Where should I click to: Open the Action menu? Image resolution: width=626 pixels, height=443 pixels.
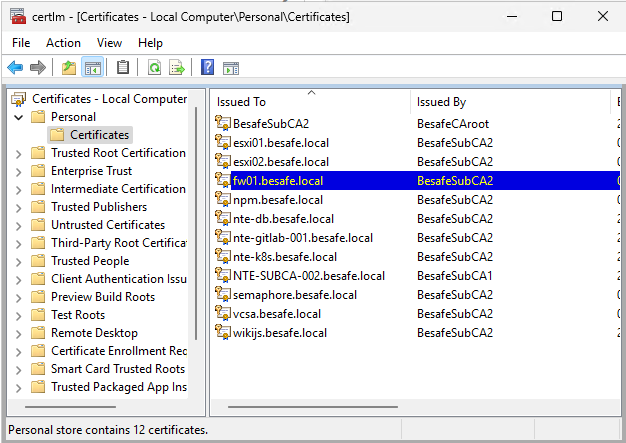[x=63, y=43]
